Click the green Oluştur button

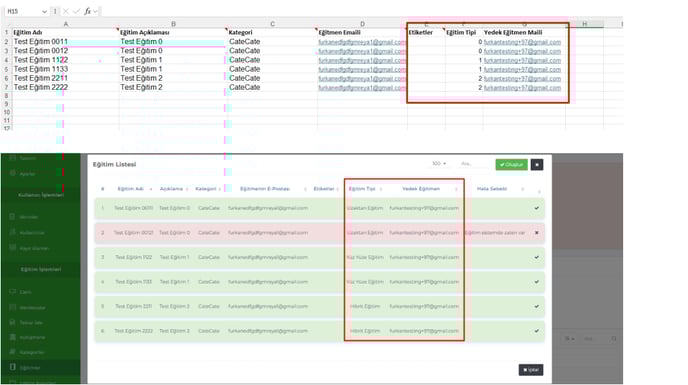click(511, 165)
